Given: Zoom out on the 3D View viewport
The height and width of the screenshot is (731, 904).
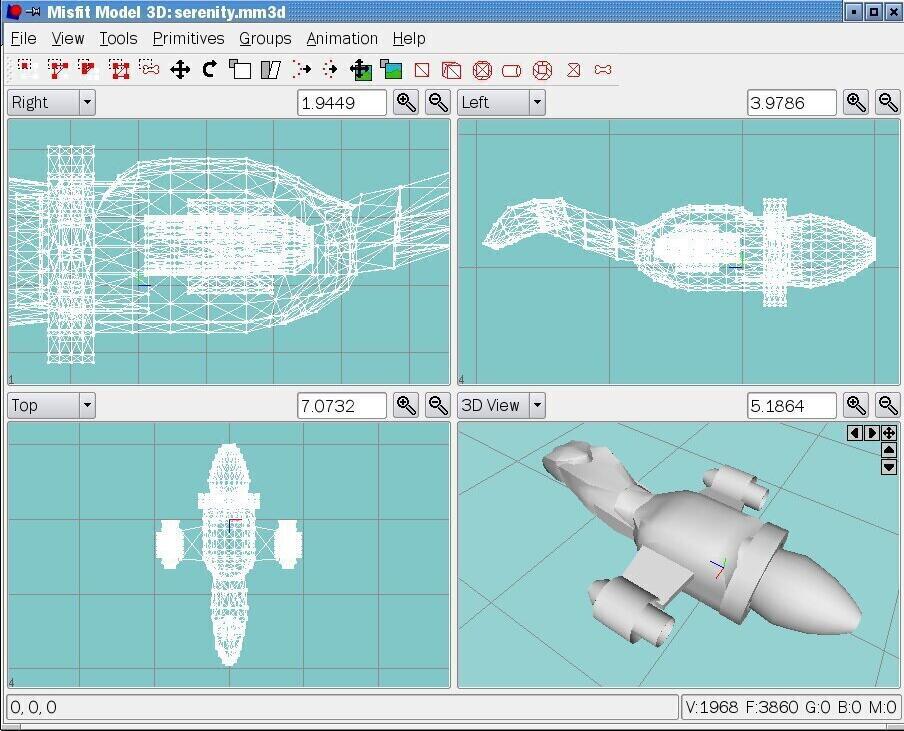Looking at the screenshot, I should (887, 405).
